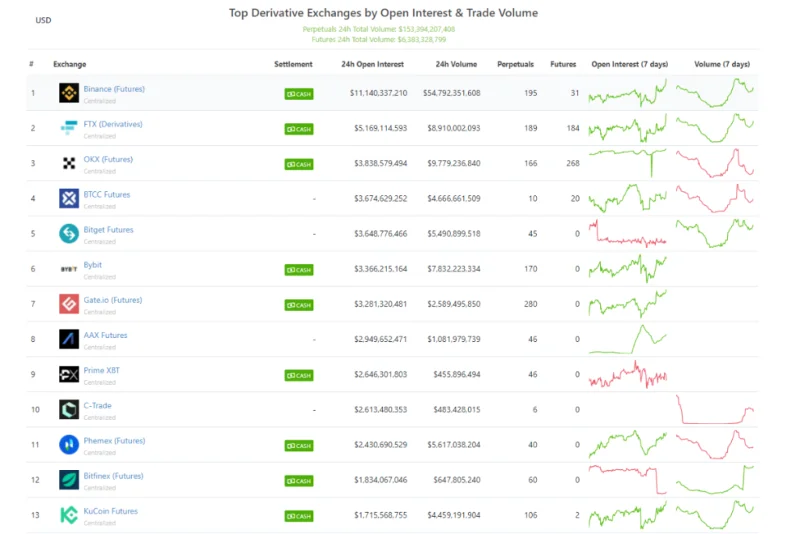Click the Cash settlement badge for FTX
800x534 pixels.
[x=299, y=129]
